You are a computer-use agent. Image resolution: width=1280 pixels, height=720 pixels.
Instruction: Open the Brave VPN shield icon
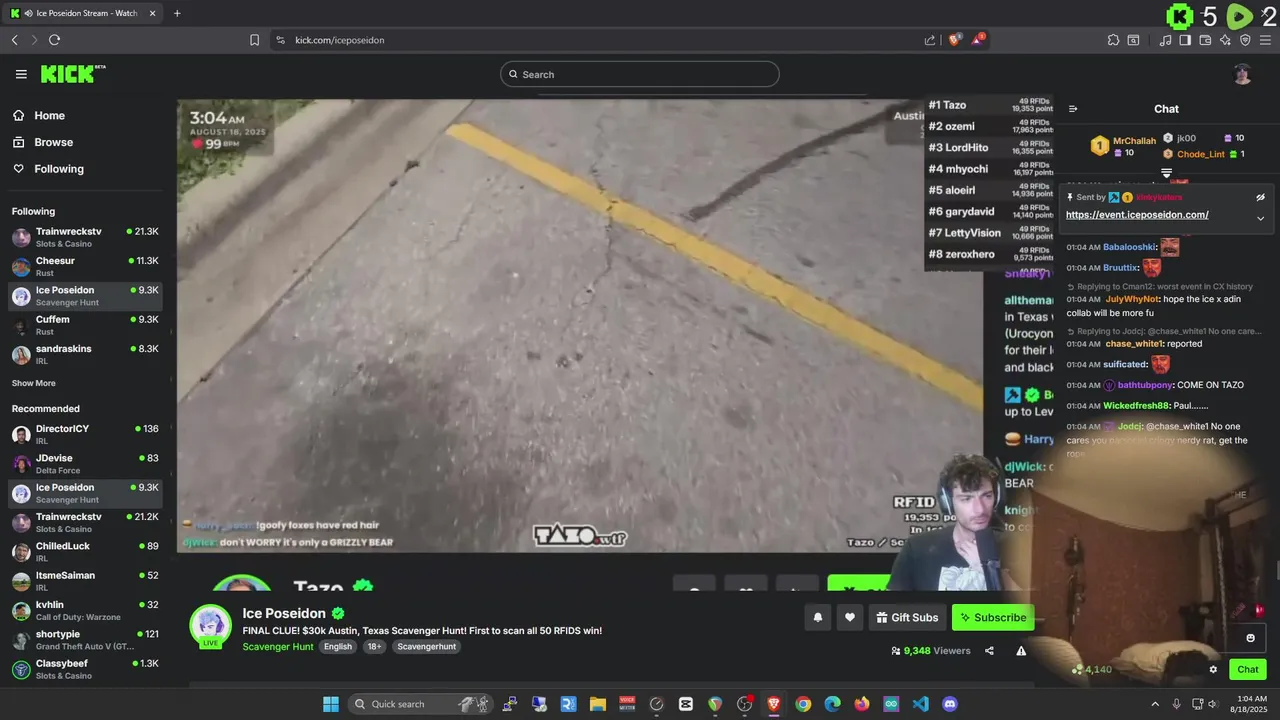tap(1245, 40)
